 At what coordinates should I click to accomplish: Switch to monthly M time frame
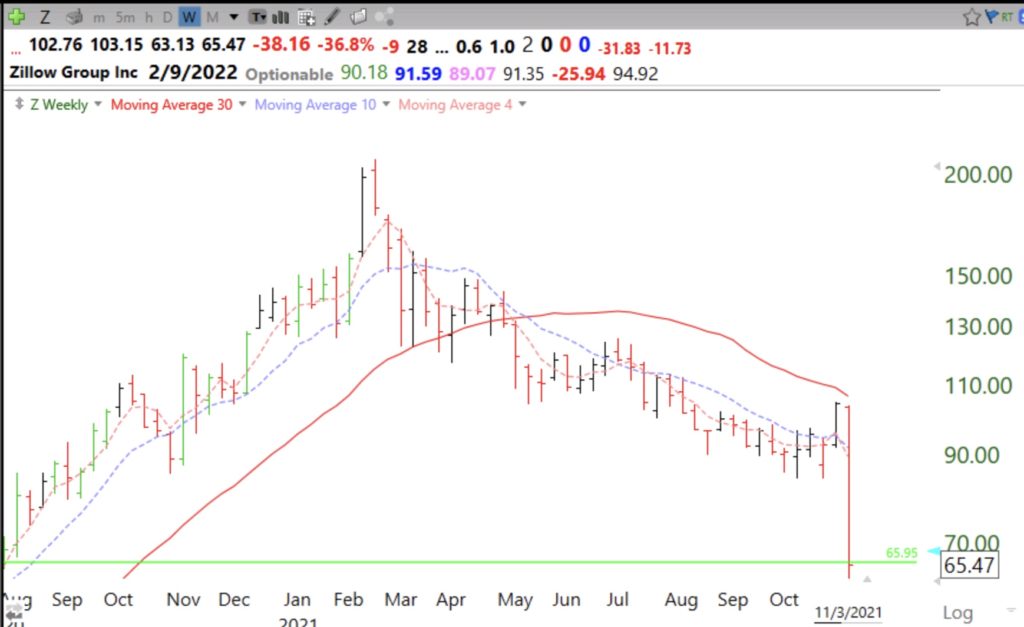click(x=212, y=17)
